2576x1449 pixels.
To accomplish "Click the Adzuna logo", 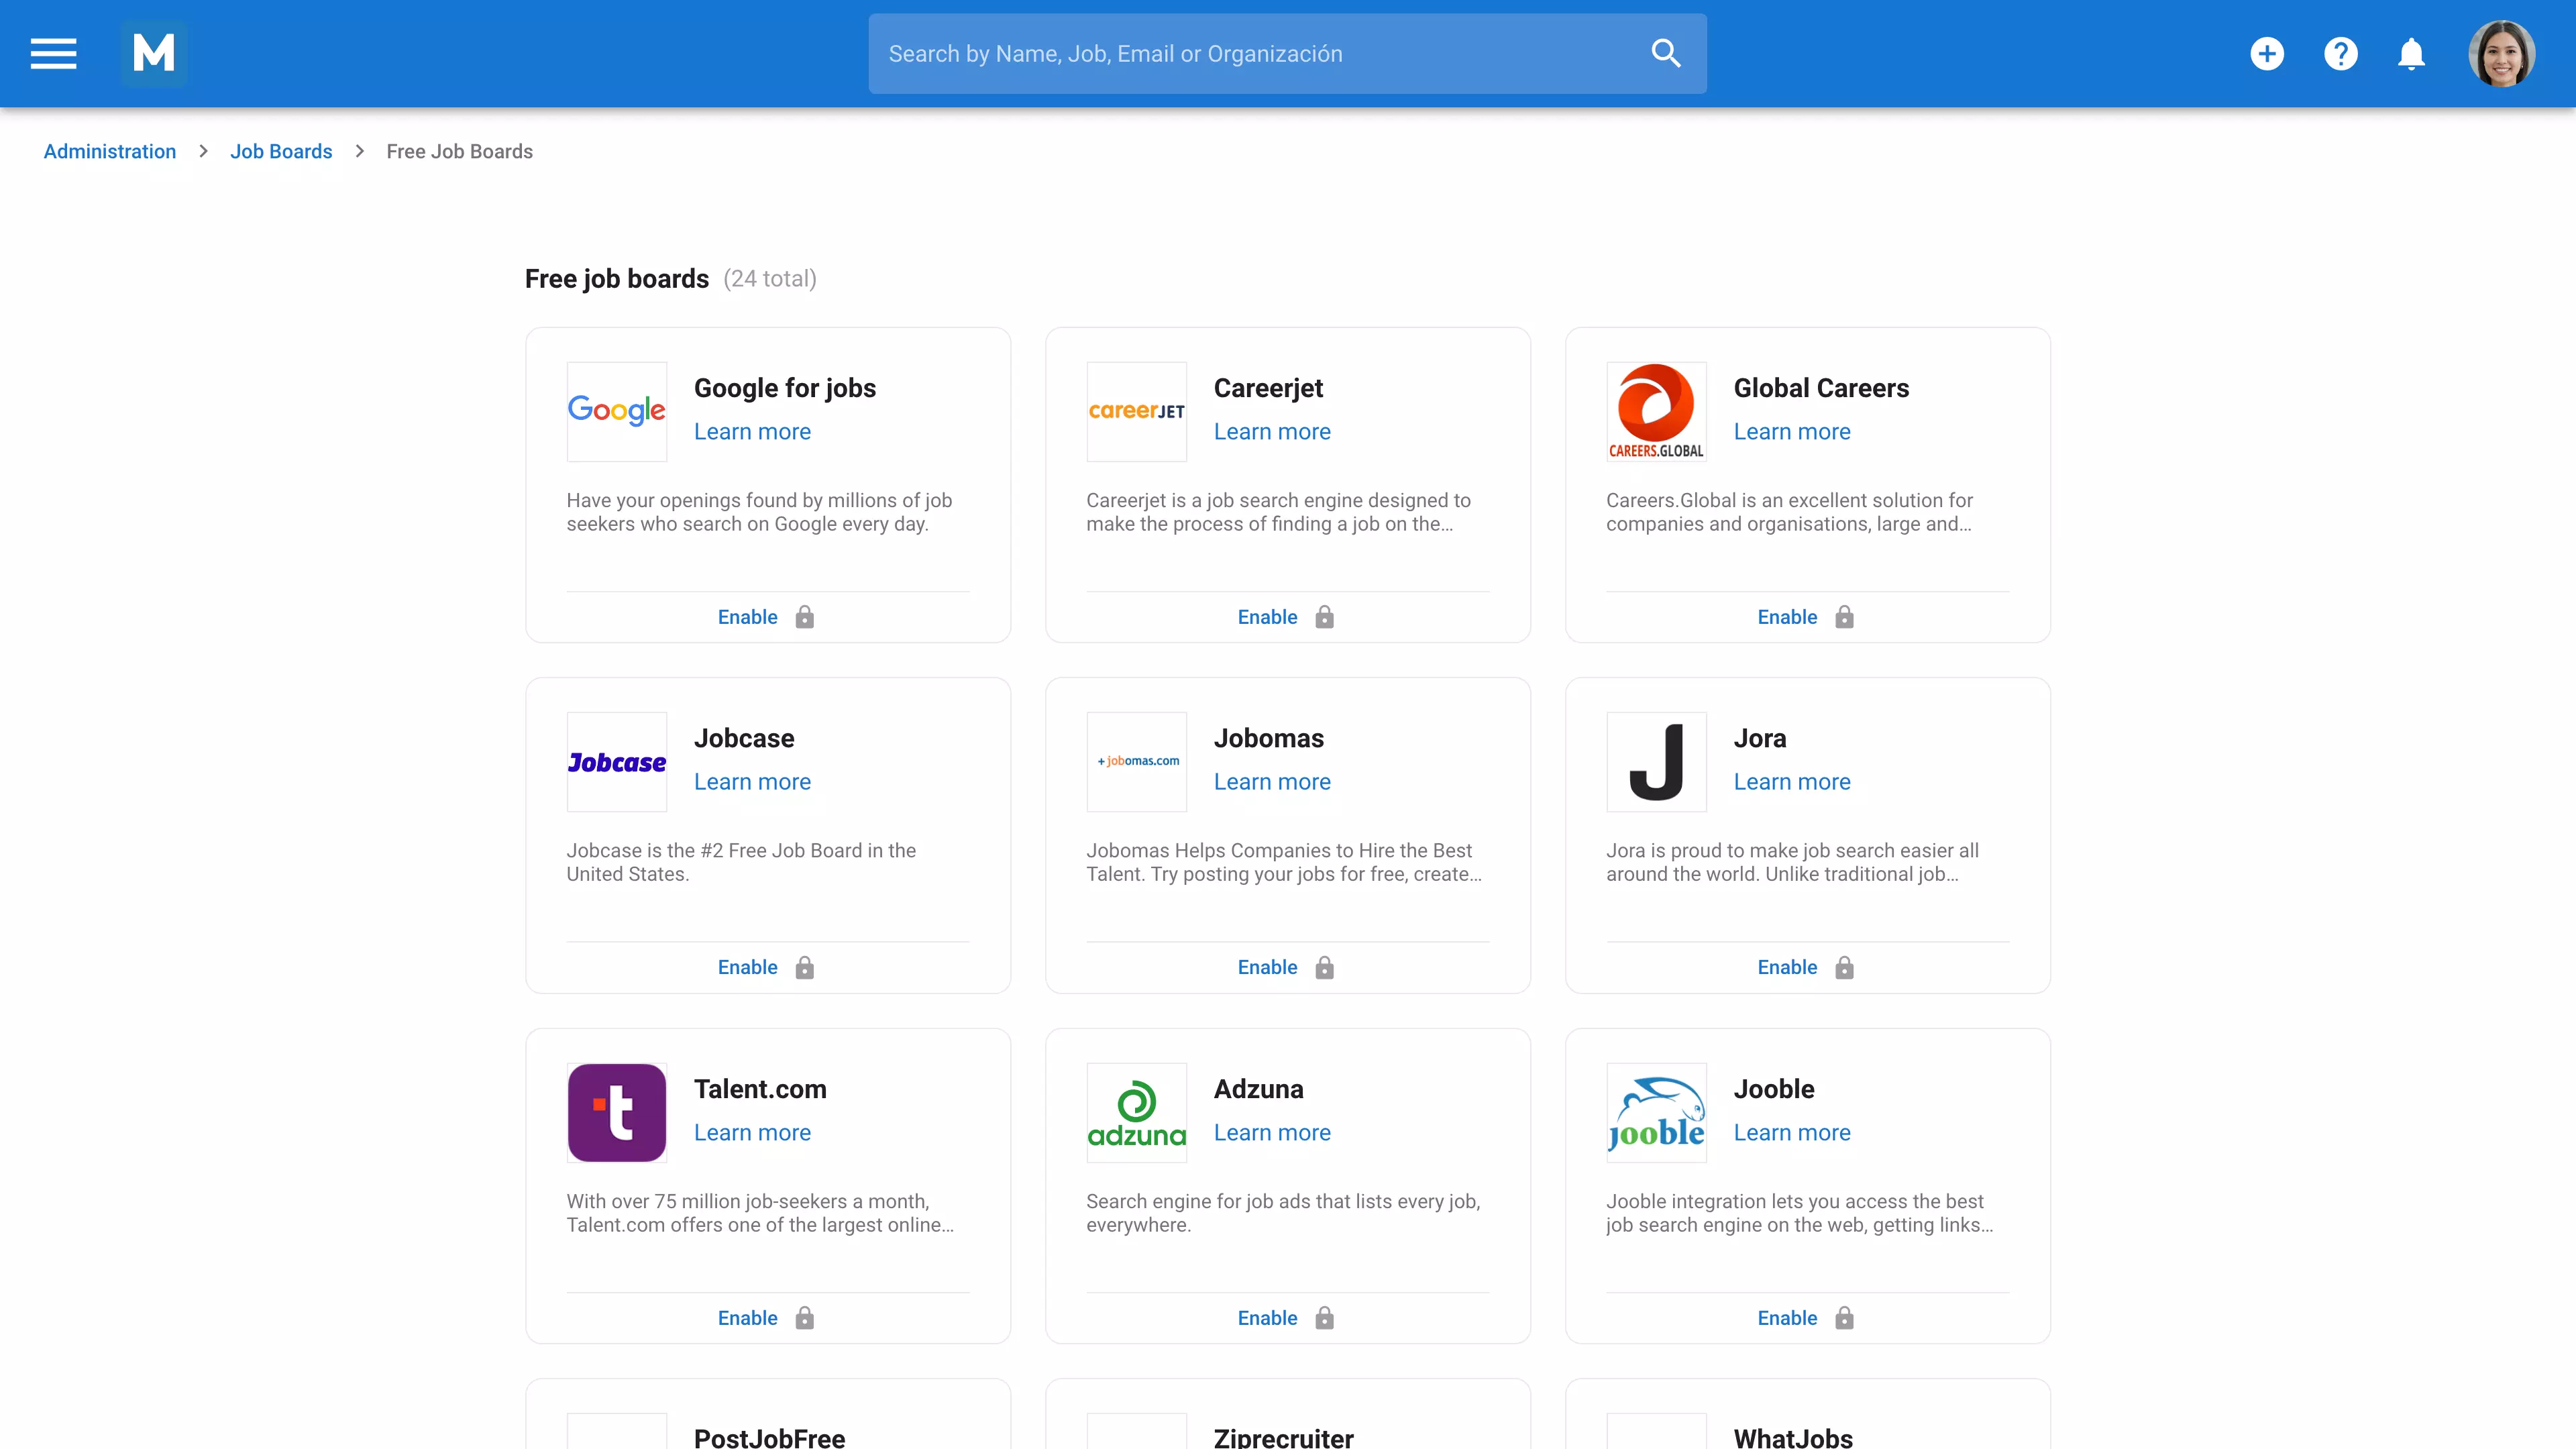I will point(1136,1112).
